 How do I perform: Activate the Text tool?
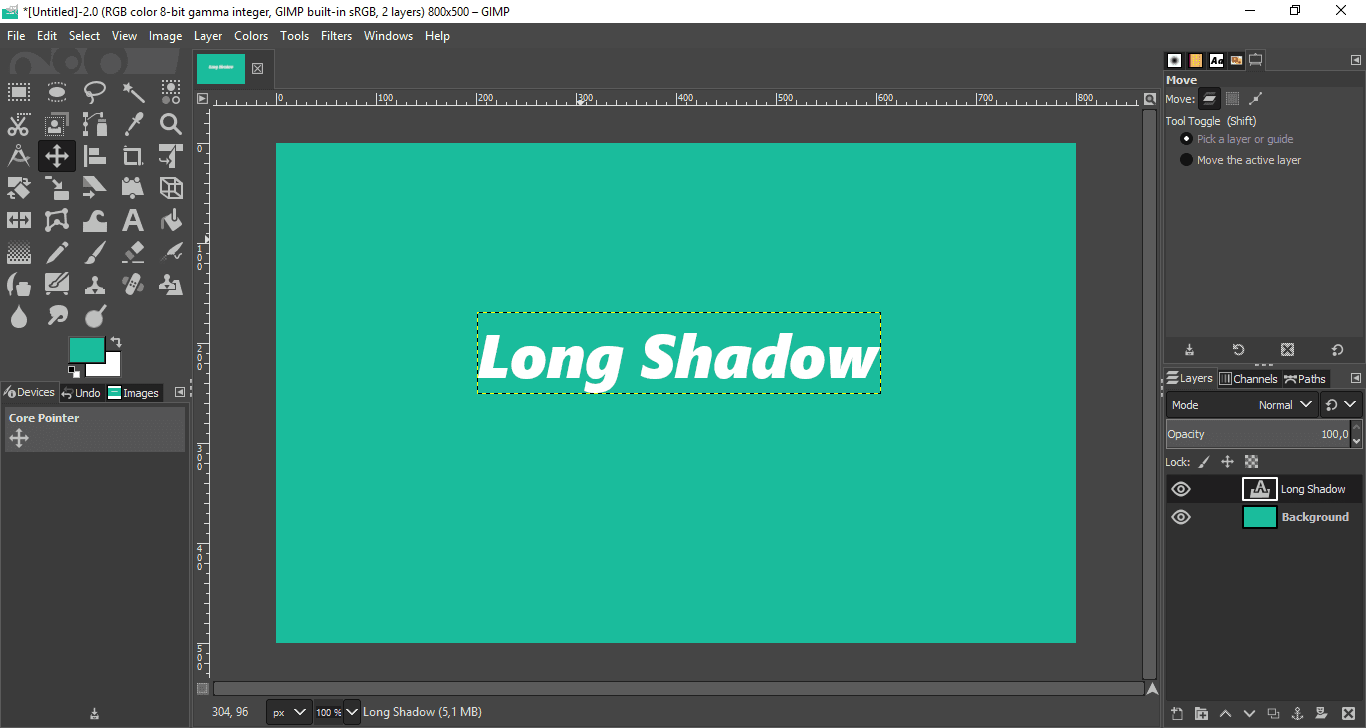[x=133, y=219]
